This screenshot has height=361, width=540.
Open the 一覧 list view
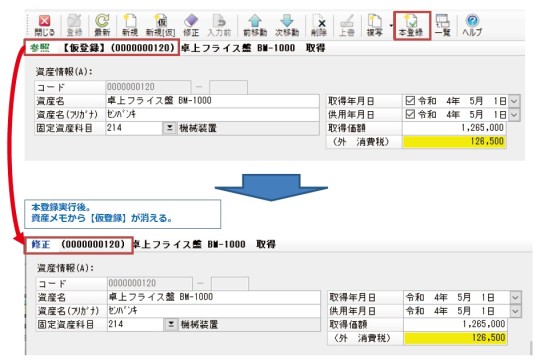coord(443,25)
